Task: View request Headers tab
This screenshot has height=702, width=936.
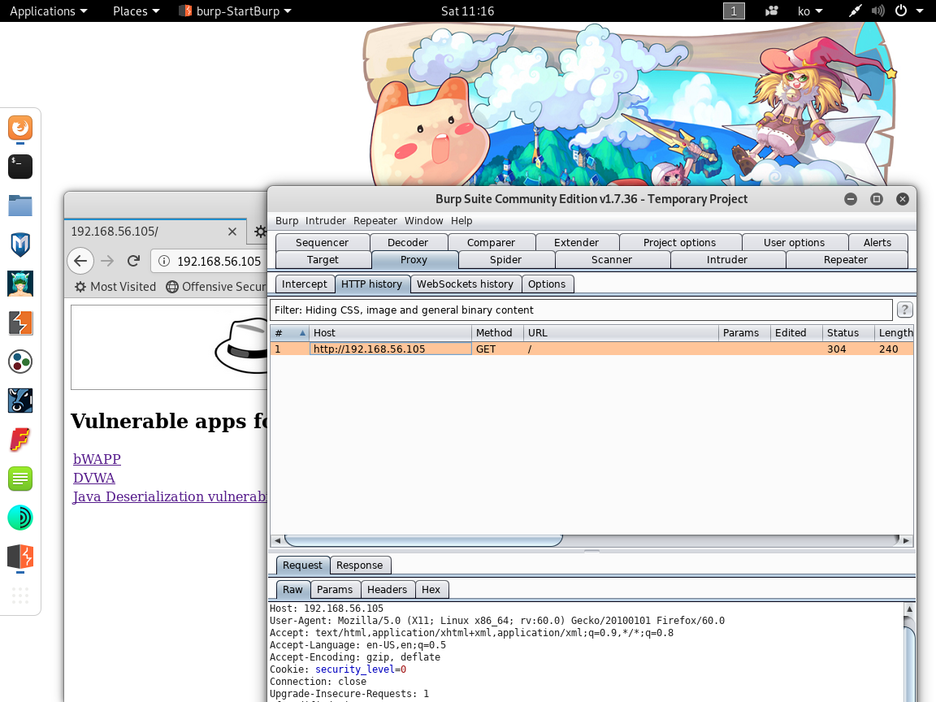Action: 387,589
